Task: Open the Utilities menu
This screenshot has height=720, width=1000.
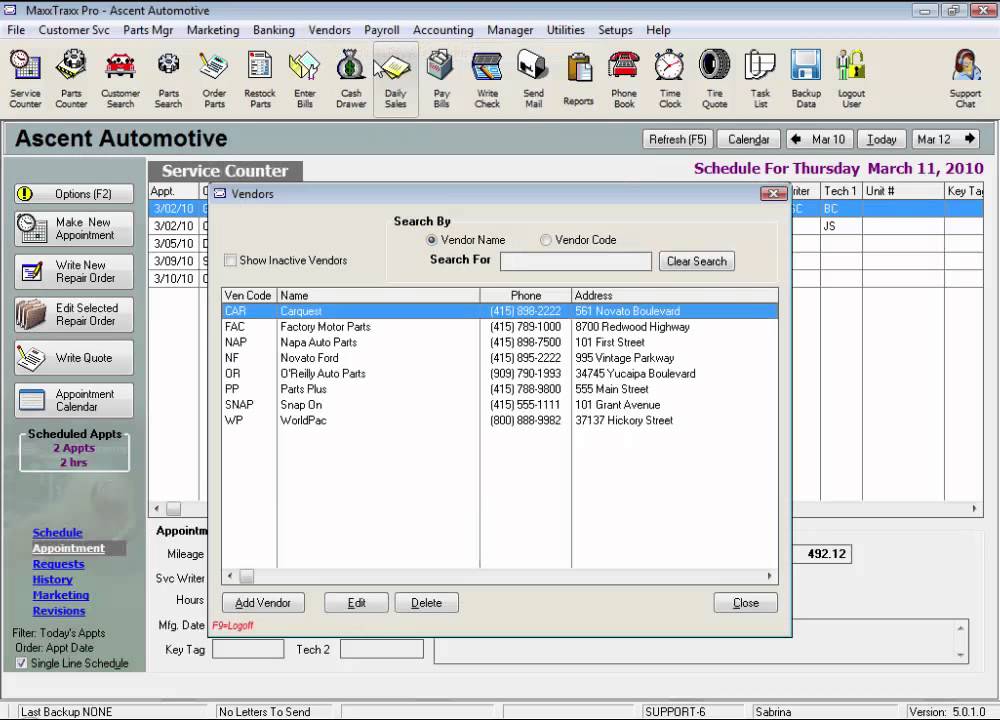Action: [565, 30]
